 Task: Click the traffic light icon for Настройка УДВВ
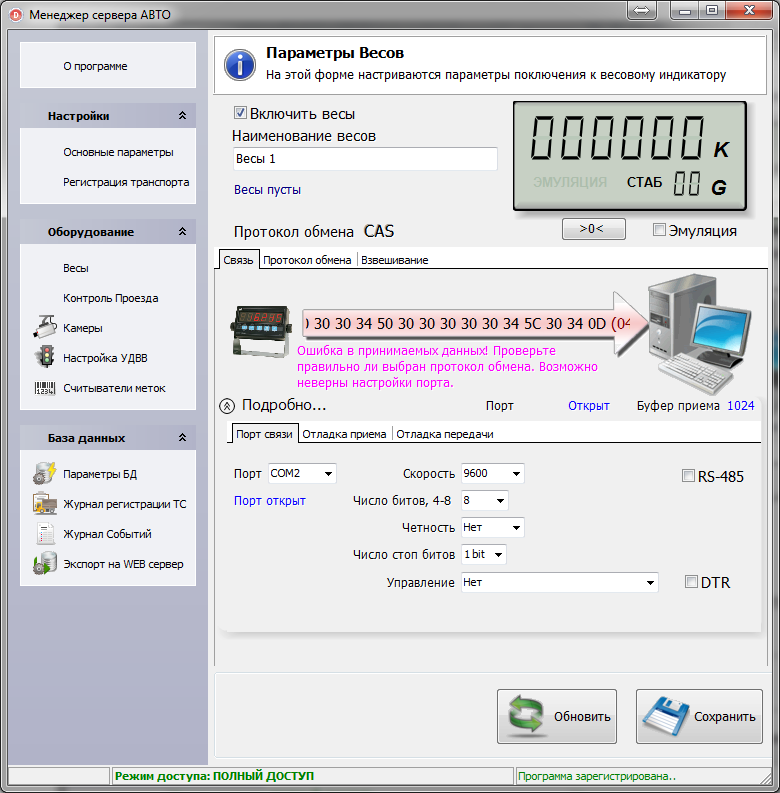tap(44, 358)
